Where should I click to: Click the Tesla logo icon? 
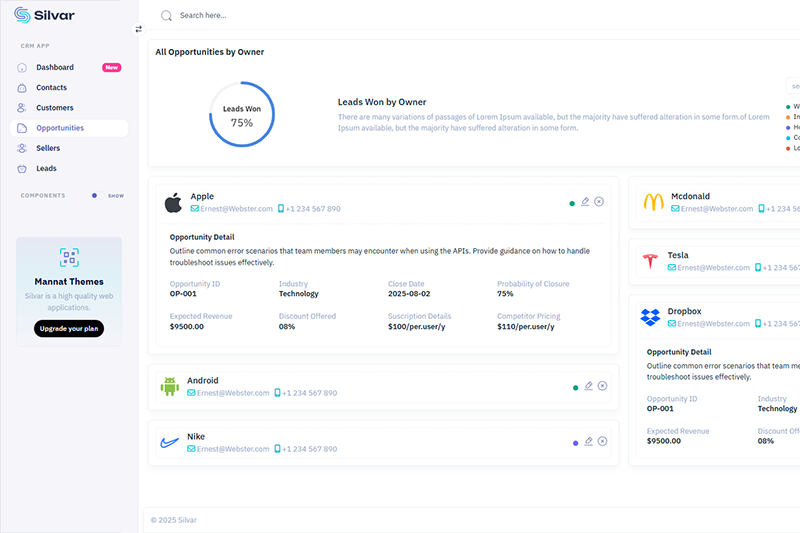click(651, 261)
